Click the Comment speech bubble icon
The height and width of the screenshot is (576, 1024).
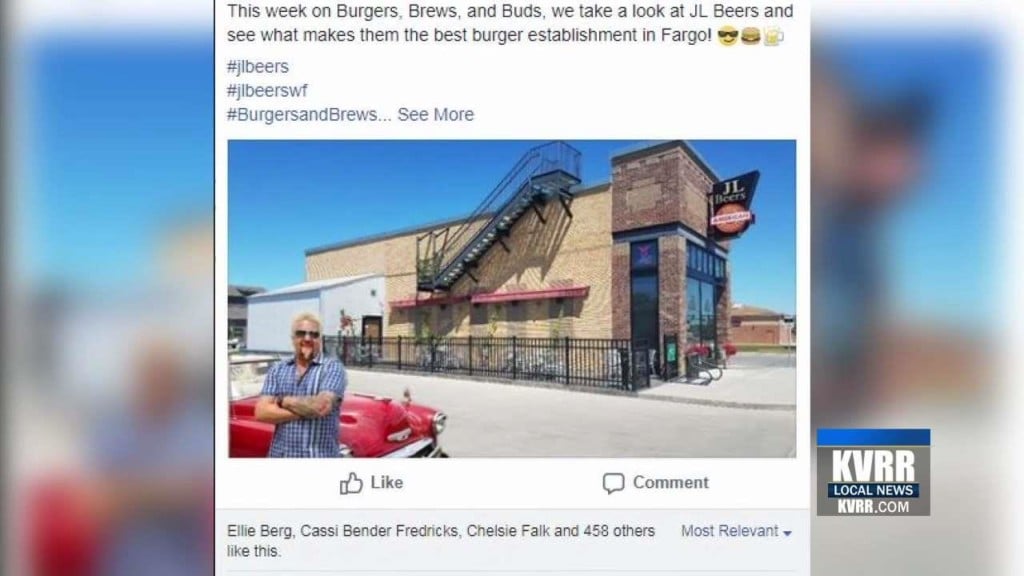[x=613, y=483]
